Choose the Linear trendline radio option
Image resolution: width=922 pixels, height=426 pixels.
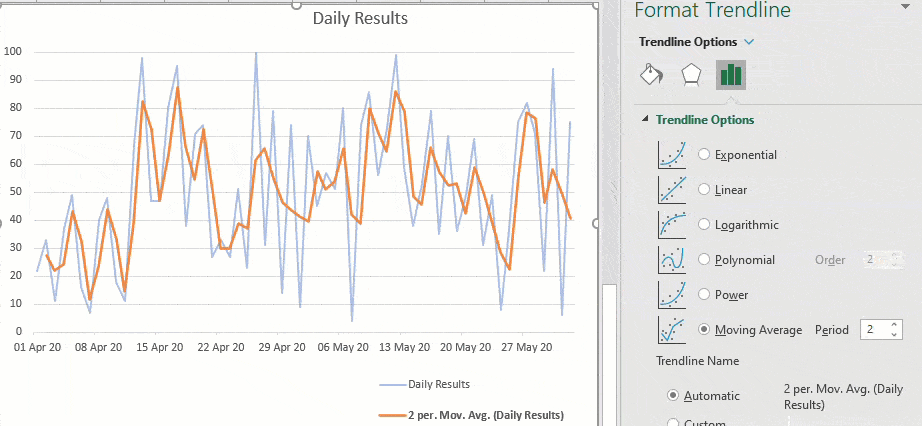tap(705, 190)
